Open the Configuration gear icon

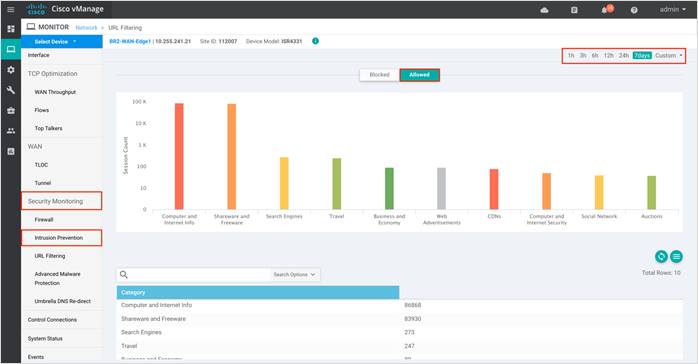[x=11, y=70]
